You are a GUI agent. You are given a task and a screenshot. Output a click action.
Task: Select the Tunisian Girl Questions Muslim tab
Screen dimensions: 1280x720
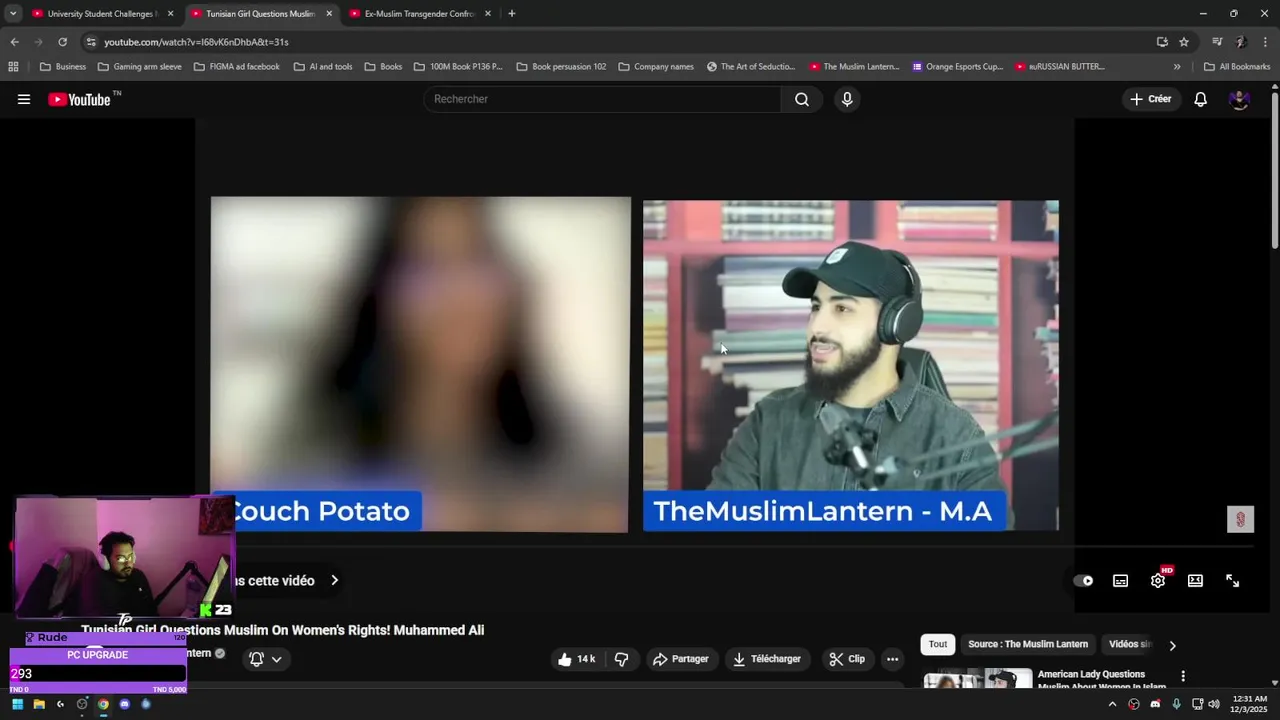point(260,14)
